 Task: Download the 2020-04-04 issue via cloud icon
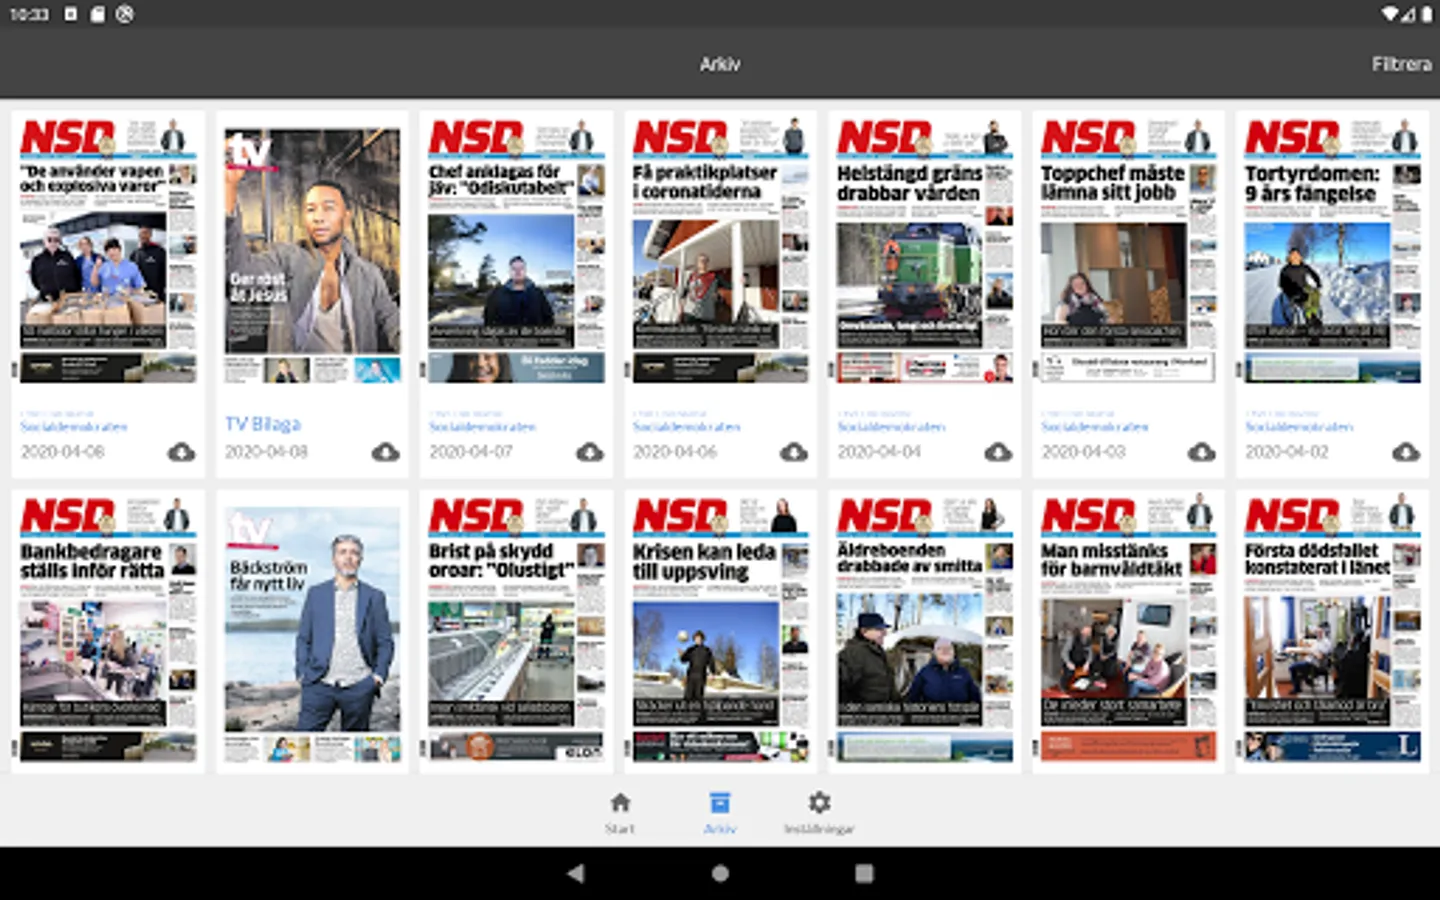998,452
